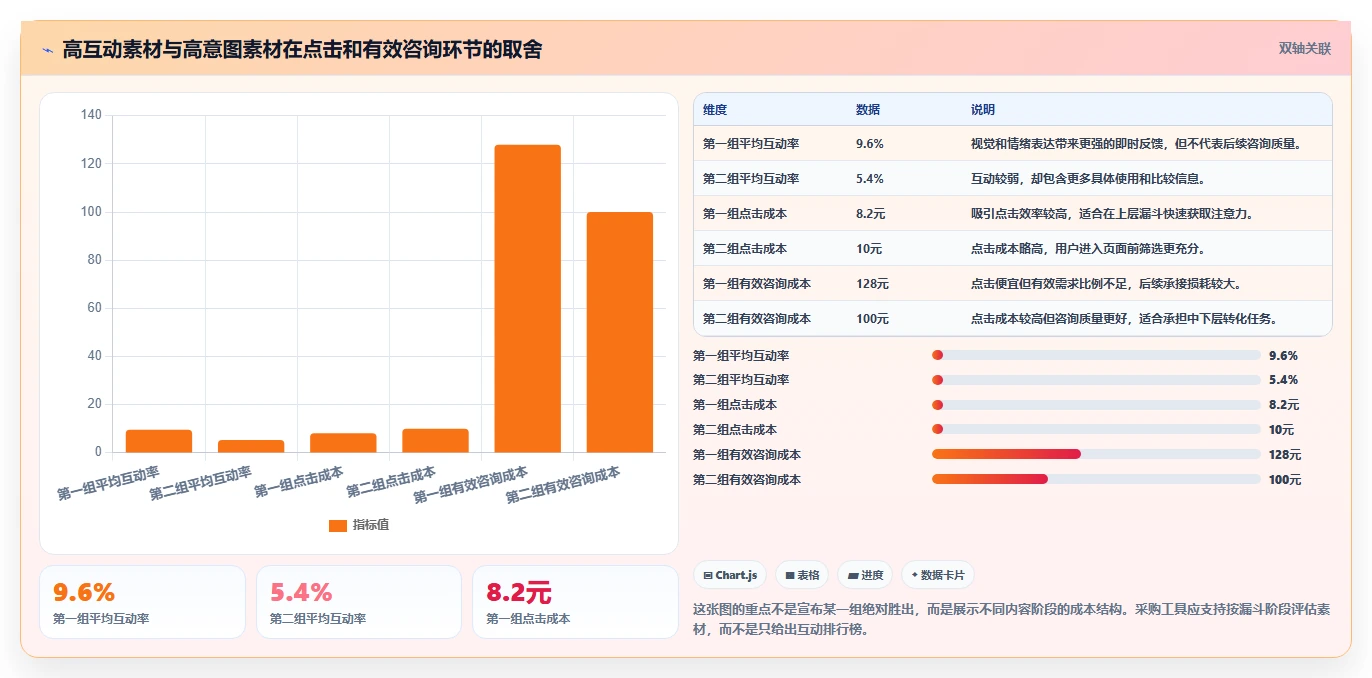The width and height of the screenshot is (1372, 678).
Task: Click the 第一组点击成本 x-axis label under chart
Action: coord(299,481)
